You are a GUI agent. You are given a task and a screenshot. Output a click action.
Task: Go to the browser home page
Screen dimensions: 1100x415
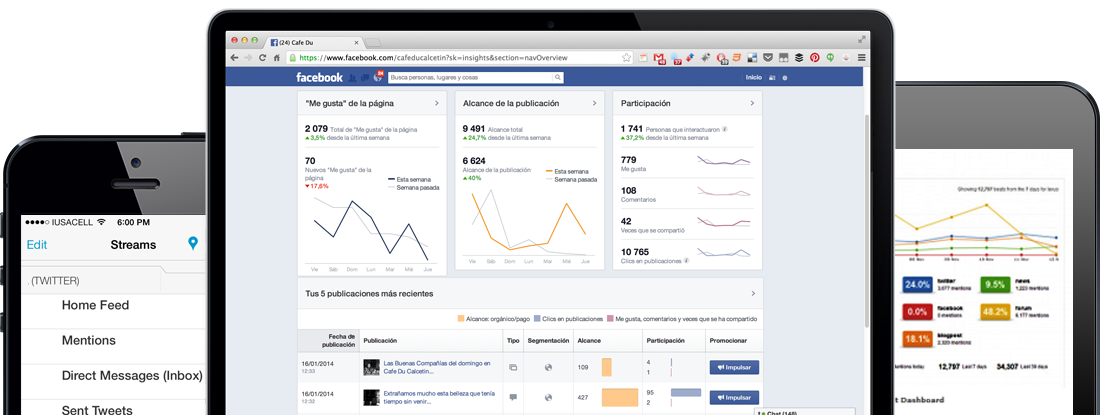click(x=277, y=58)
